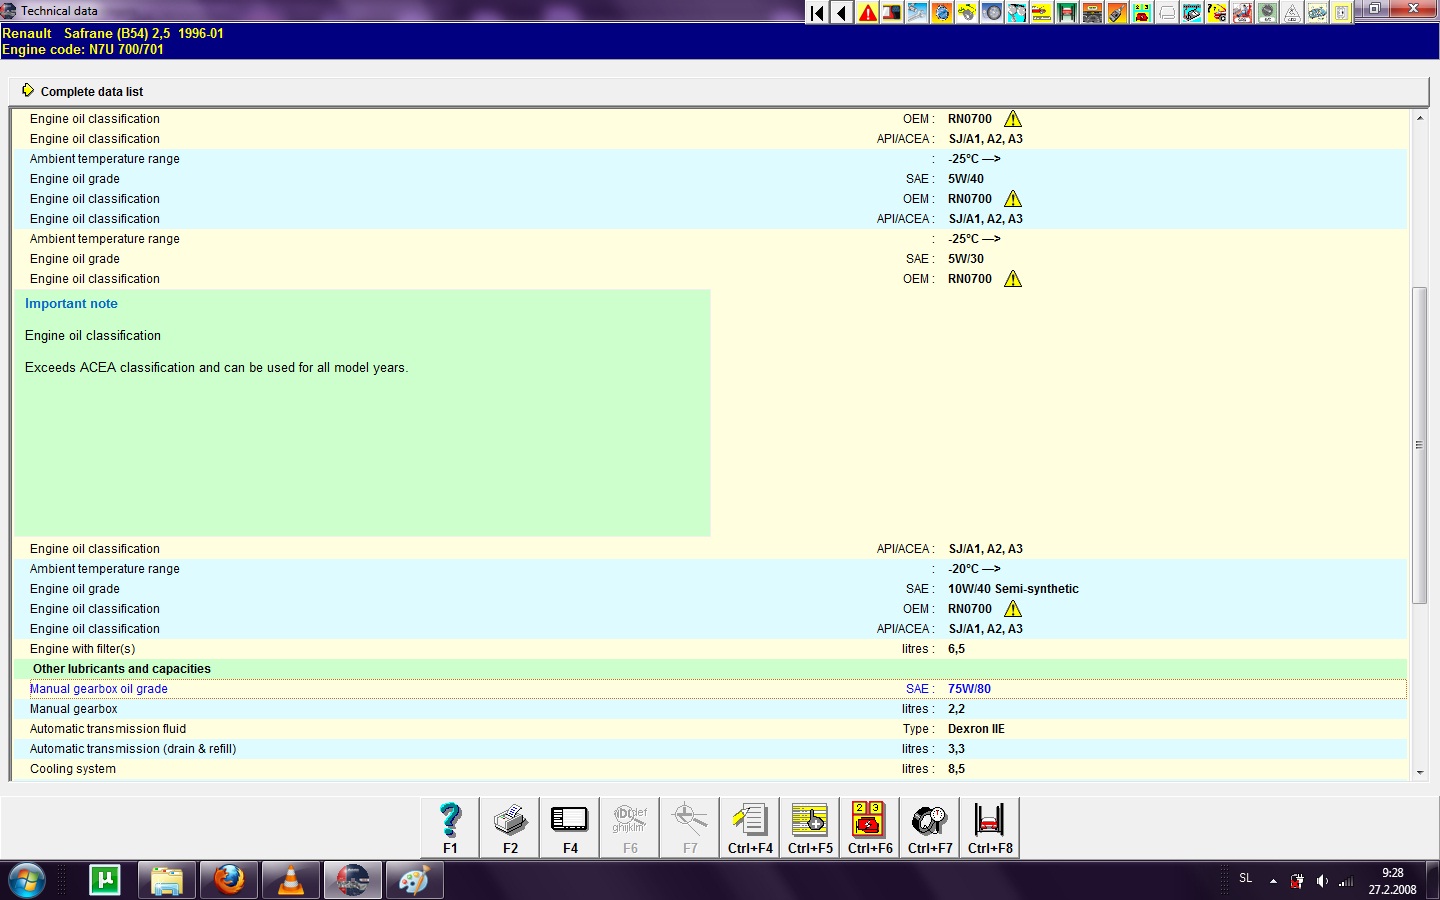Click the F4 screen view button
1440x900 pixels.
click(570, 827)
